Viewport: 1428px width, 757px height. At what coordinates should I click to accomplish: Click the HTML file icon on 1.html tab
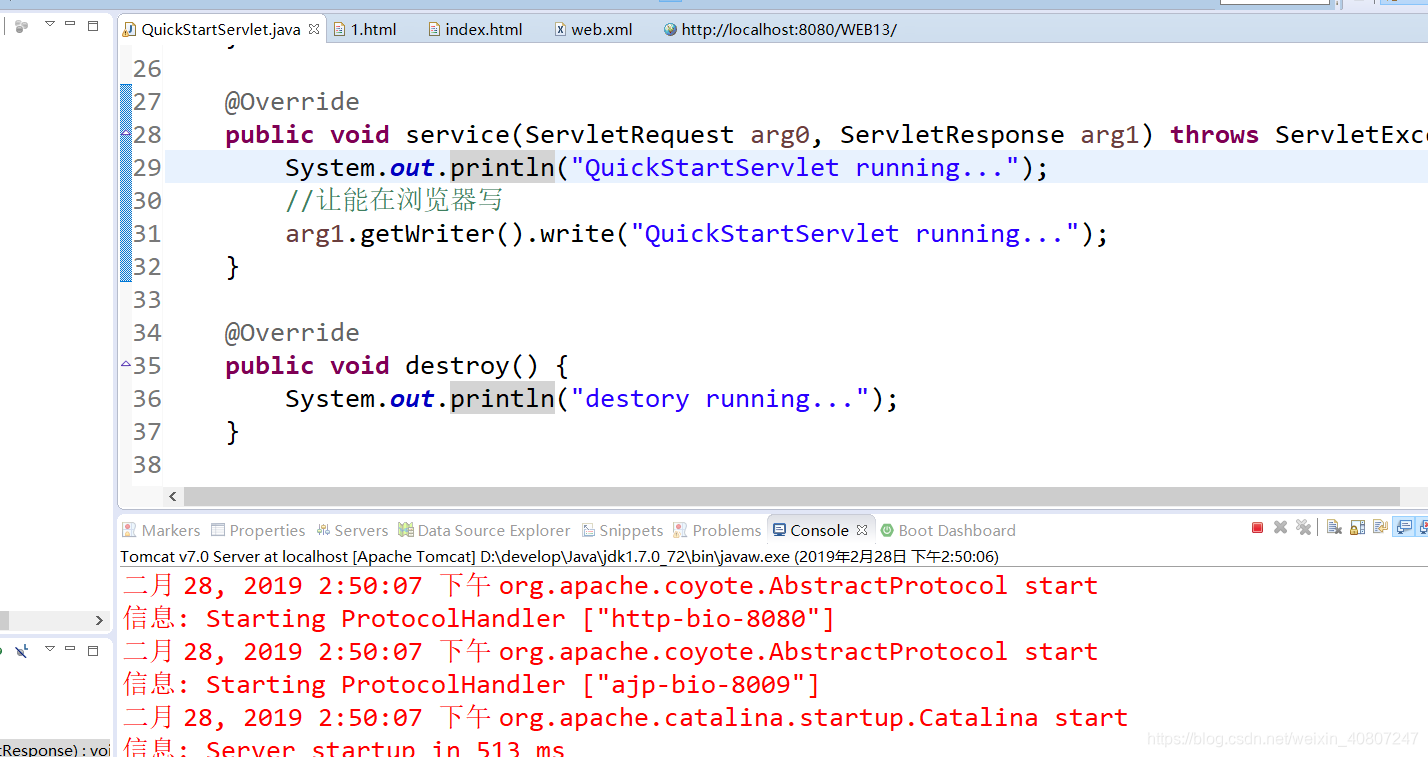[339, 29]
